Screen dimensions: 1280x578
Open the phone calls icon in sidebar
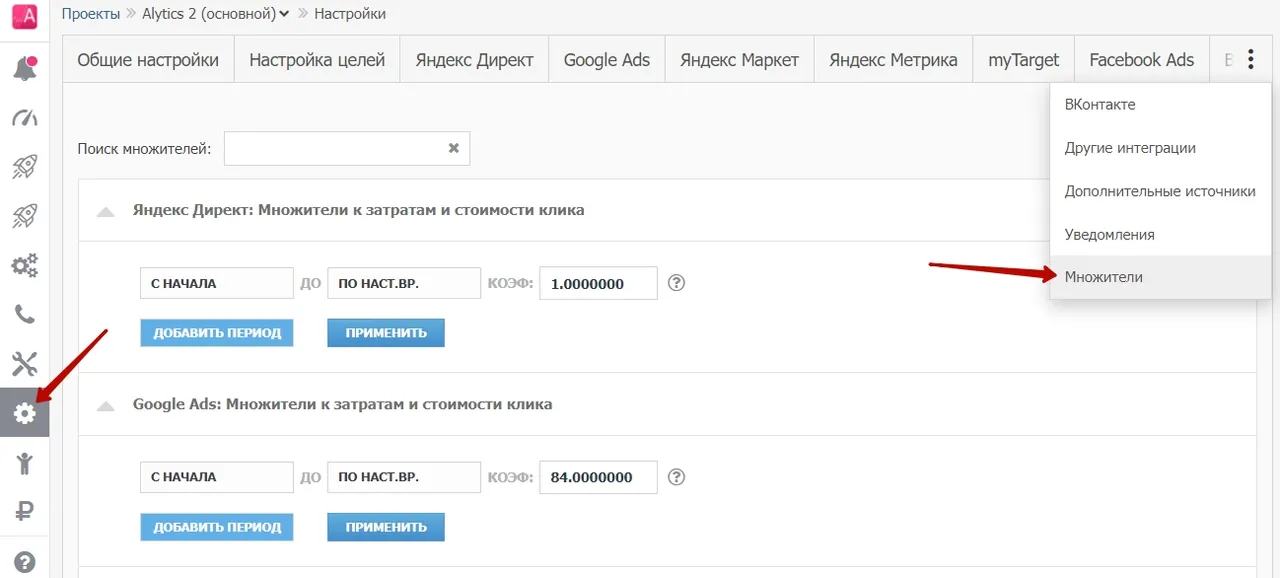[24, 315]
